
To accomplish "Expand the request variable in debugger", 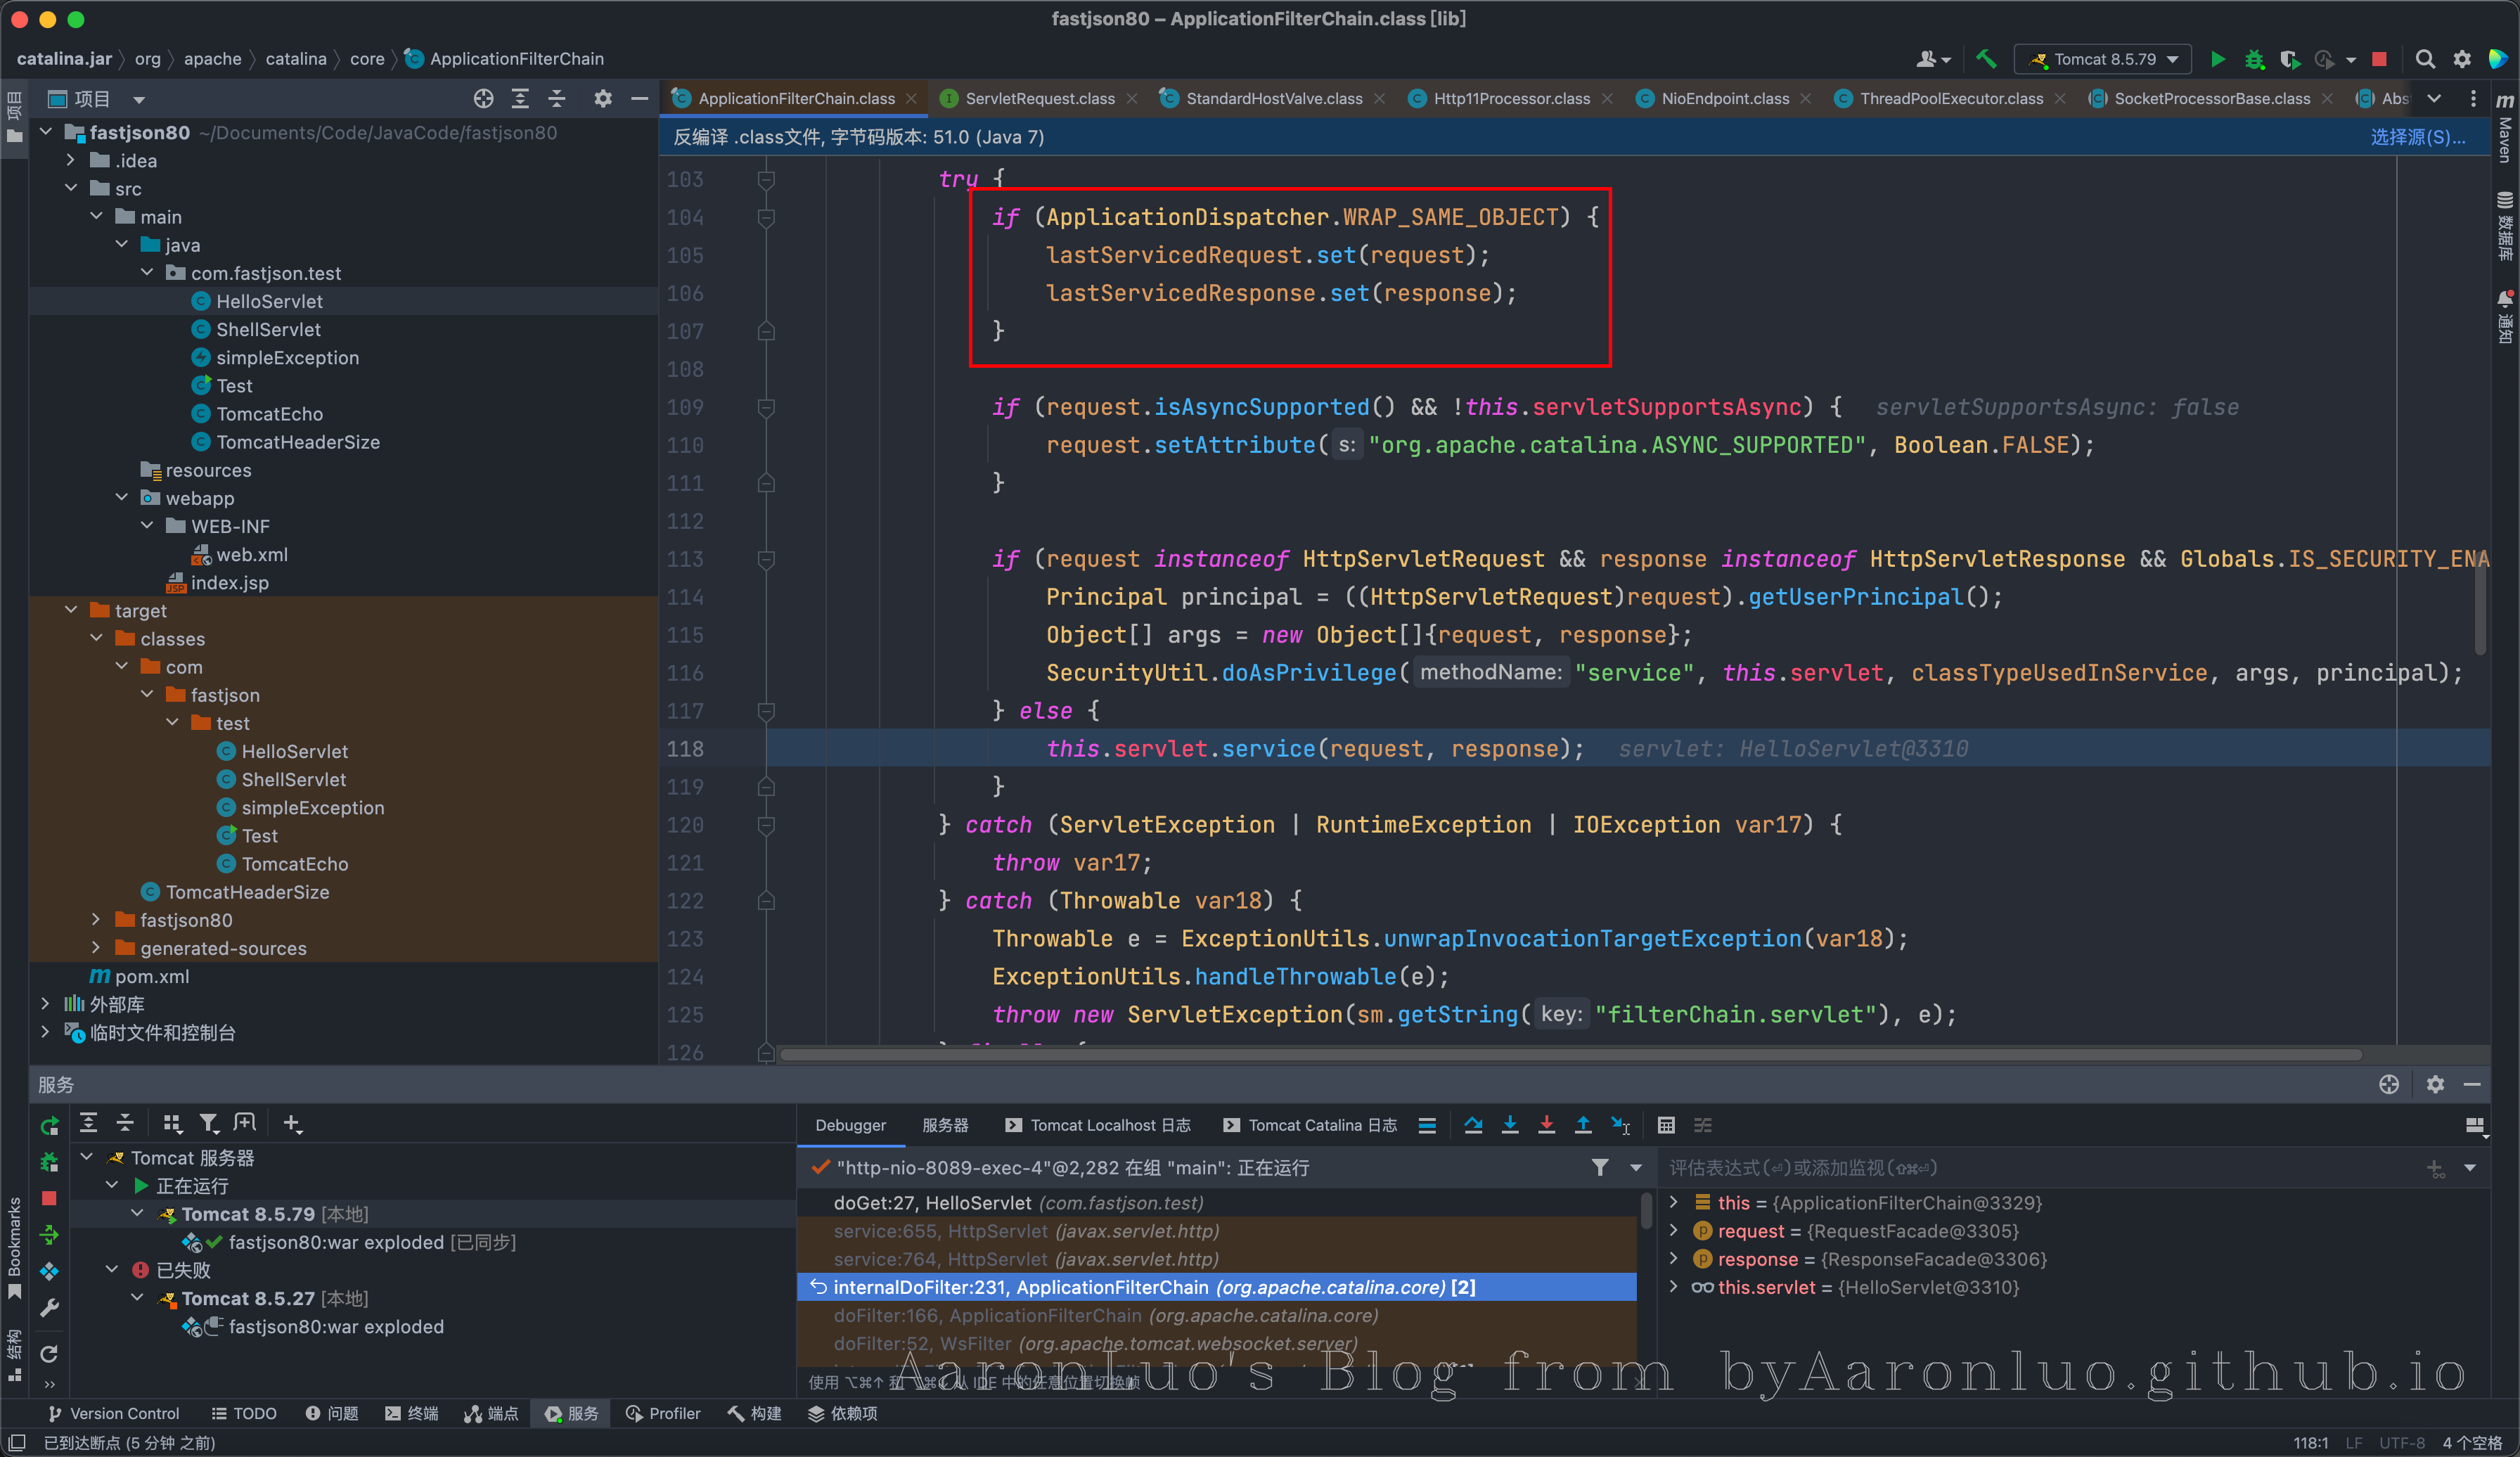I will (x=1674, y=1230).
